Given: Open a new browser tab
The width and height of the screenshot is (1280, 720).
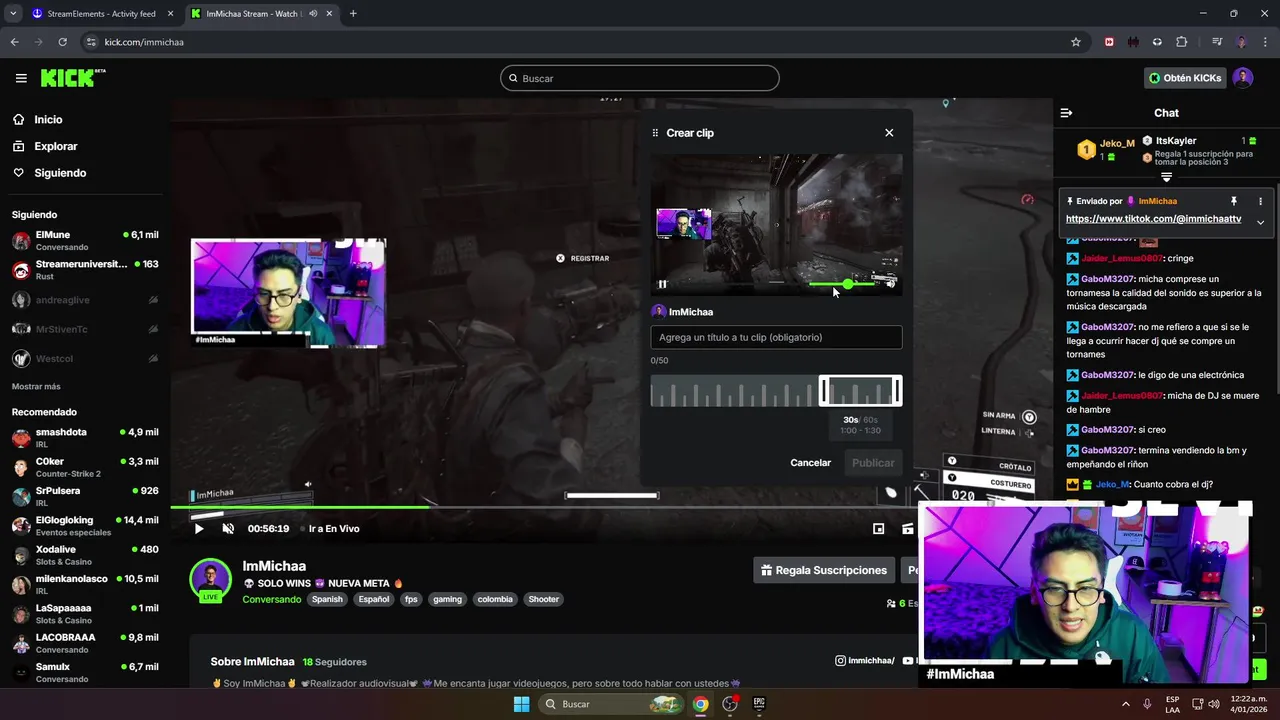Looking at the screenshot, I should (x=353, y=14).
